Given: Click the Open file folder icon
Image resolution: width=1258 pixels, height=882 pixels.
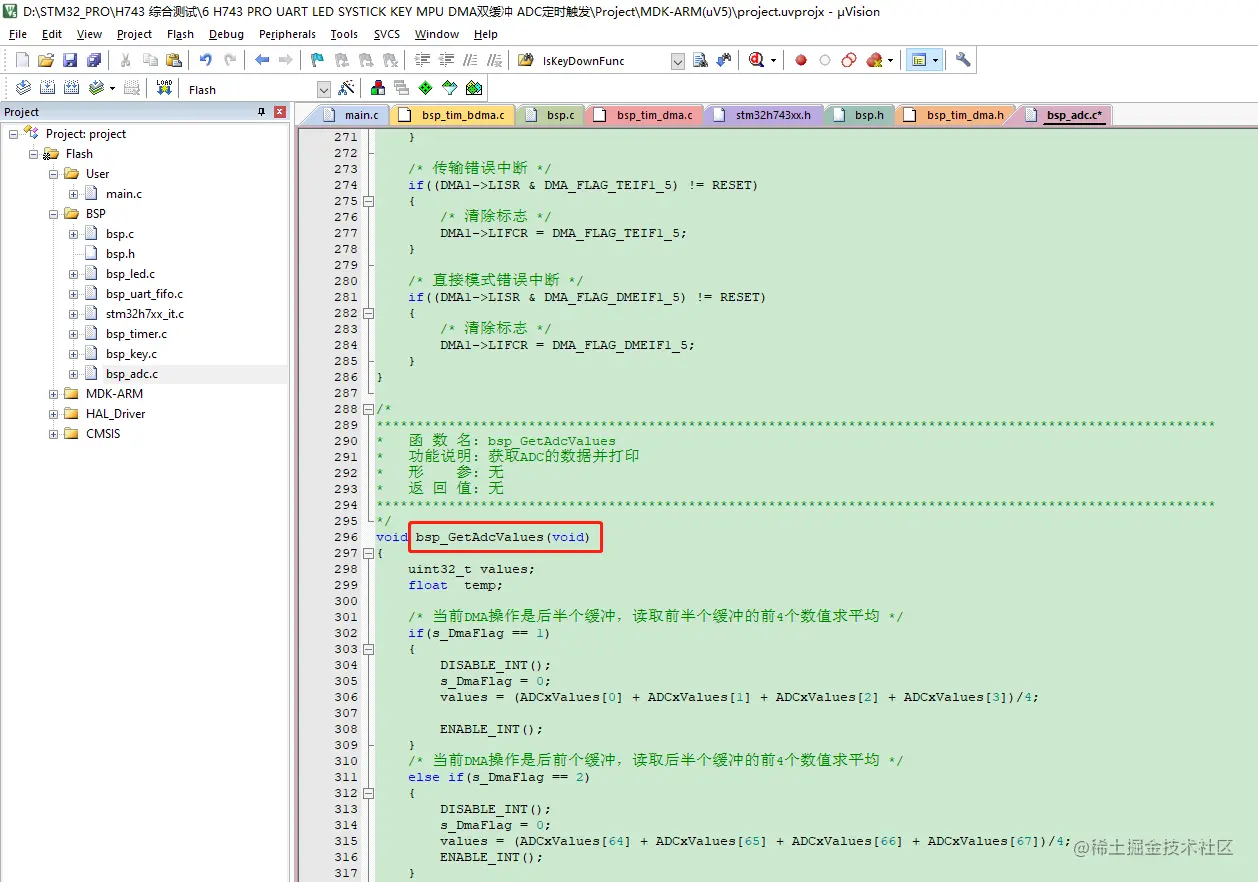Looking at the screenshot, I should point(46,60).
